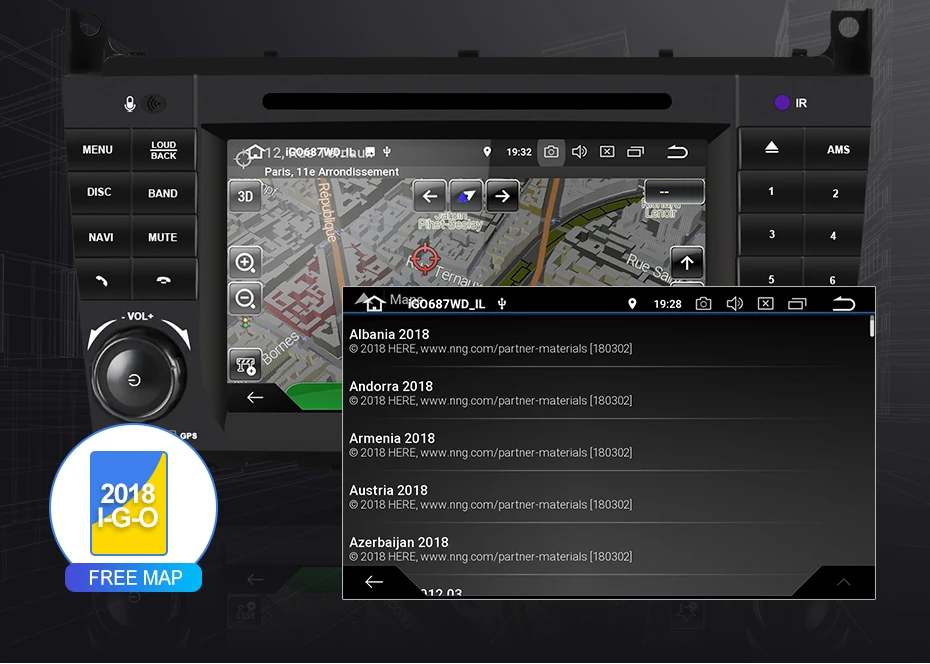Select preset number 4 button

click(x=833, y=236)
